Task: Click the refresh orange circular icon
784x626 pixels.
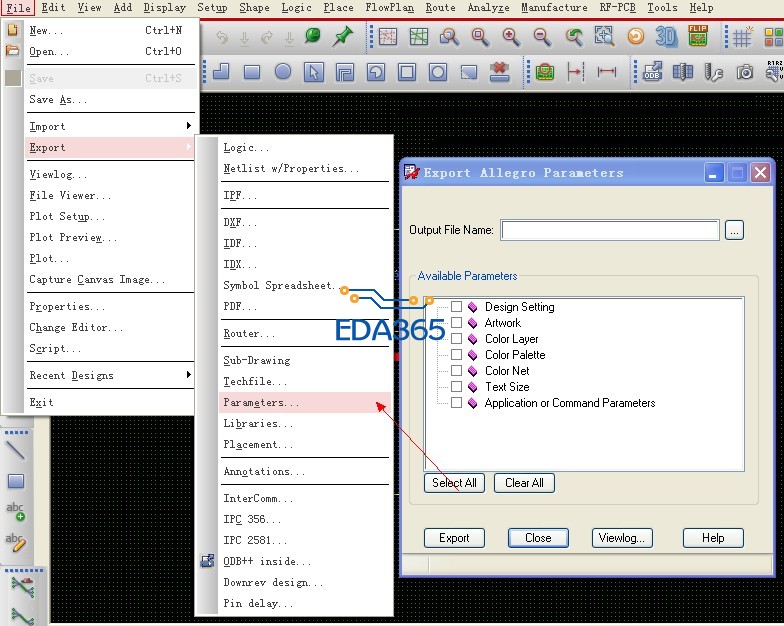Action: (636, 36)
